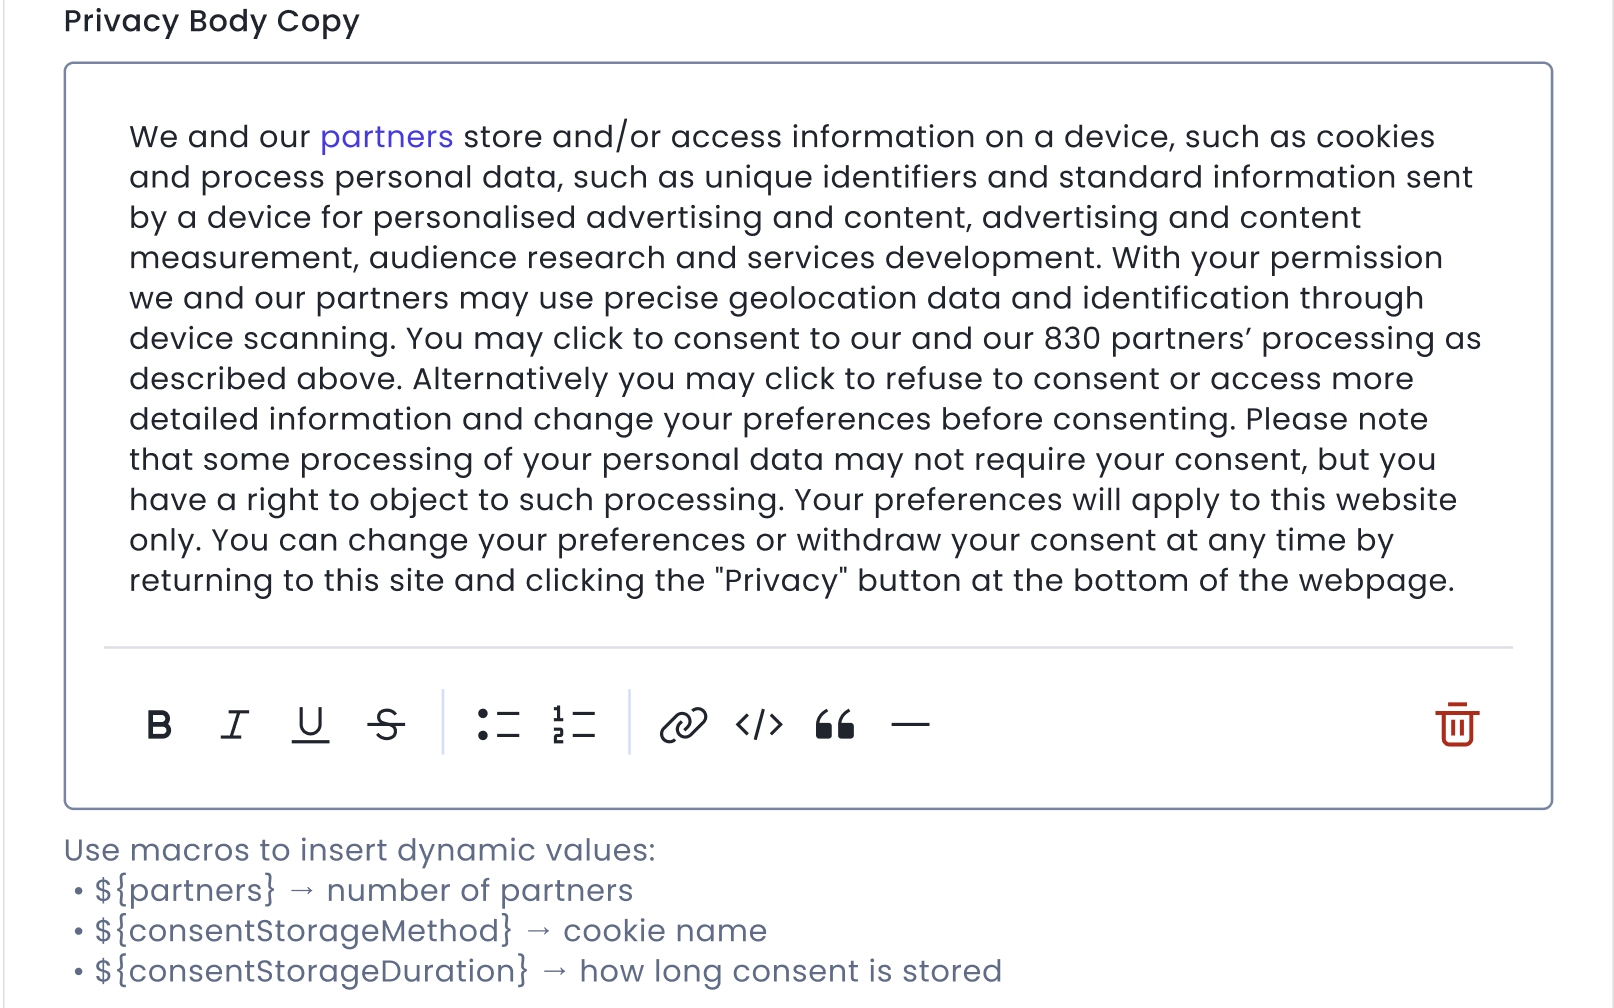The width and height of the screenshot is (1614, 1008).
Task: Insert a numbered list
Action: [574, 724]
